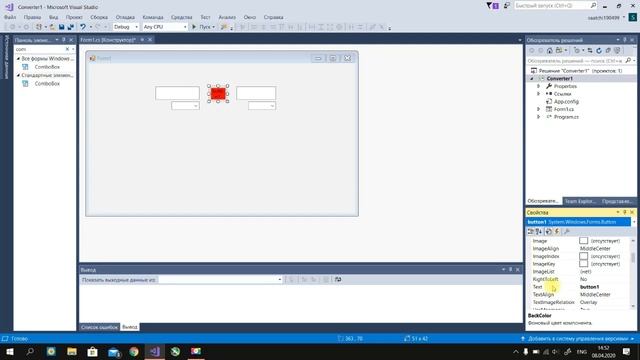Screen dimensions: 640x360
Task: Open the Файл menu
Action: (x=10, y=17)
